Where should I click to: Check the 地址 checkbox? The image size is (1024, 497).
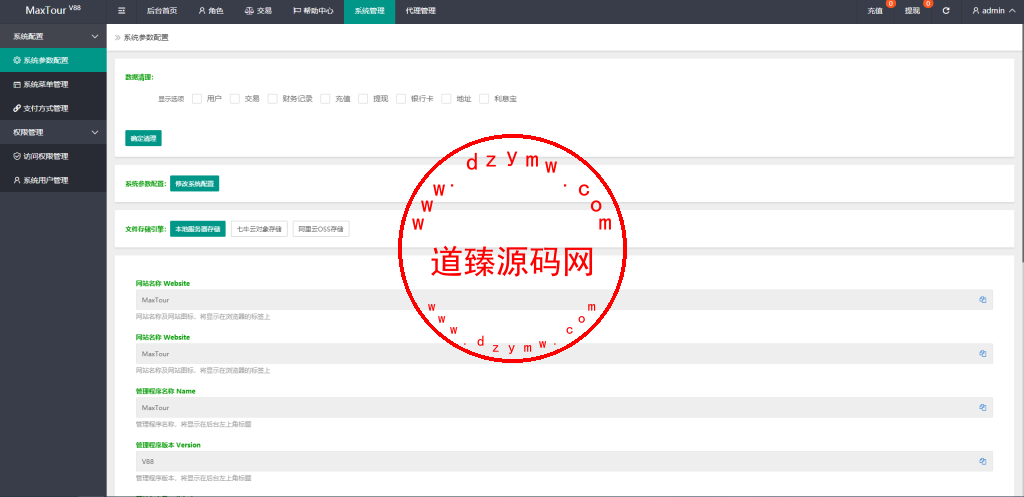(x=447, y=99)
